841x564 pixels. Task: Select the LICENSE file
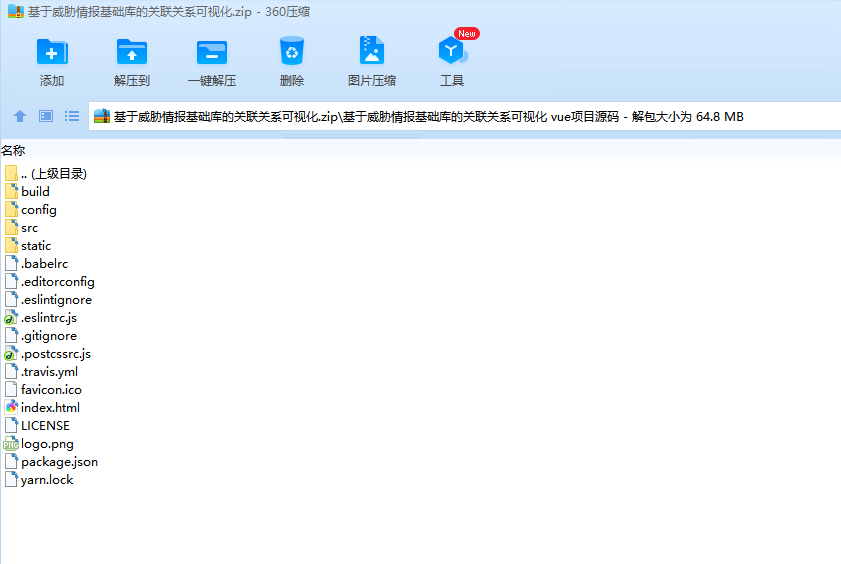38,426
